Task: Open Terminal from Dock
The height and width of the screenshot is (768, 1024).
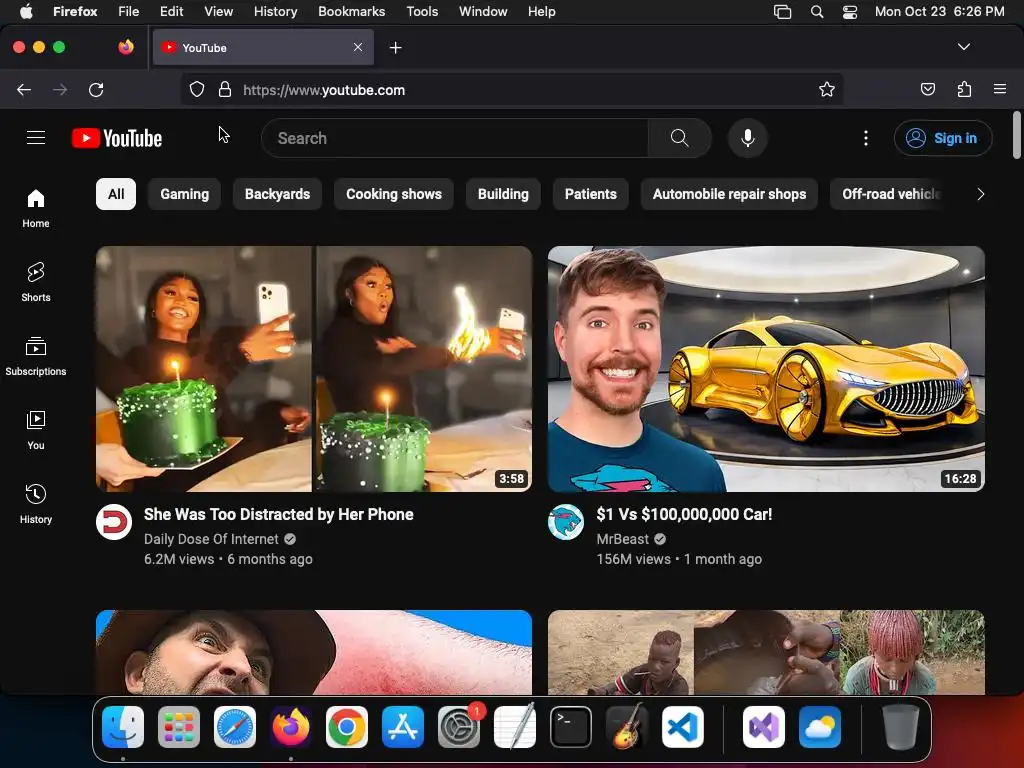Action: pos(571,727)
